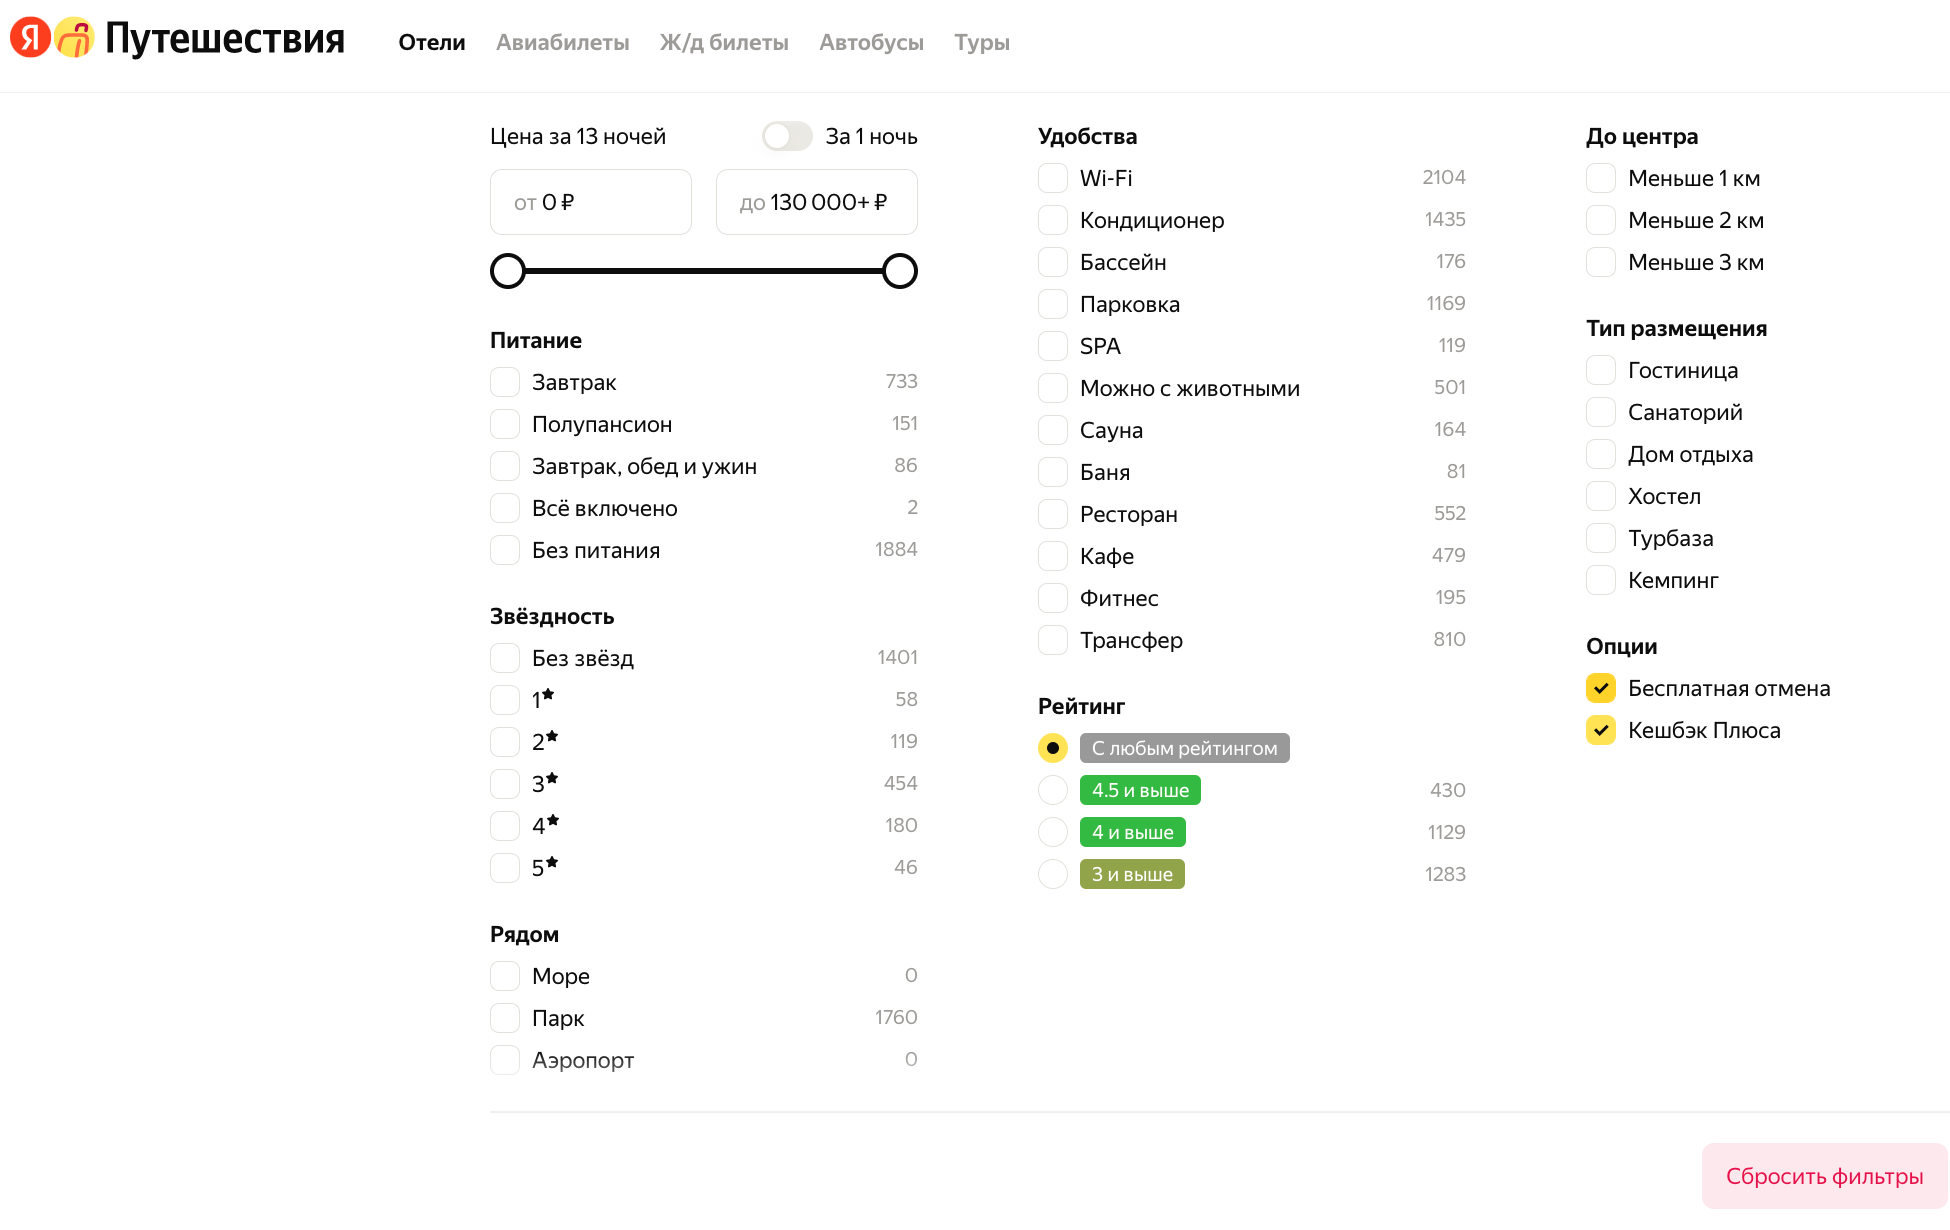1950x1230 pixels.
Task: Toggle the За 1 ночь price switch
Action: [787, 136]
